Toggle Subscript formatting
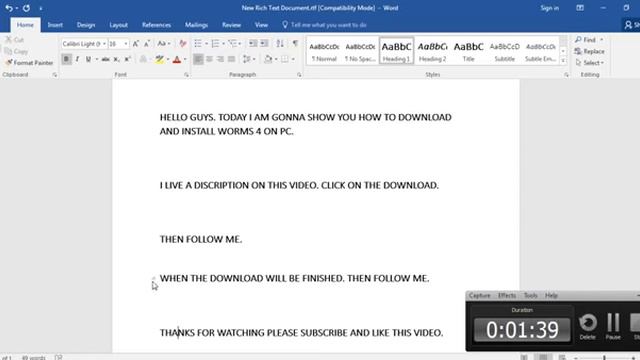Screen dimensions: 640x360 tap(117, 59)
